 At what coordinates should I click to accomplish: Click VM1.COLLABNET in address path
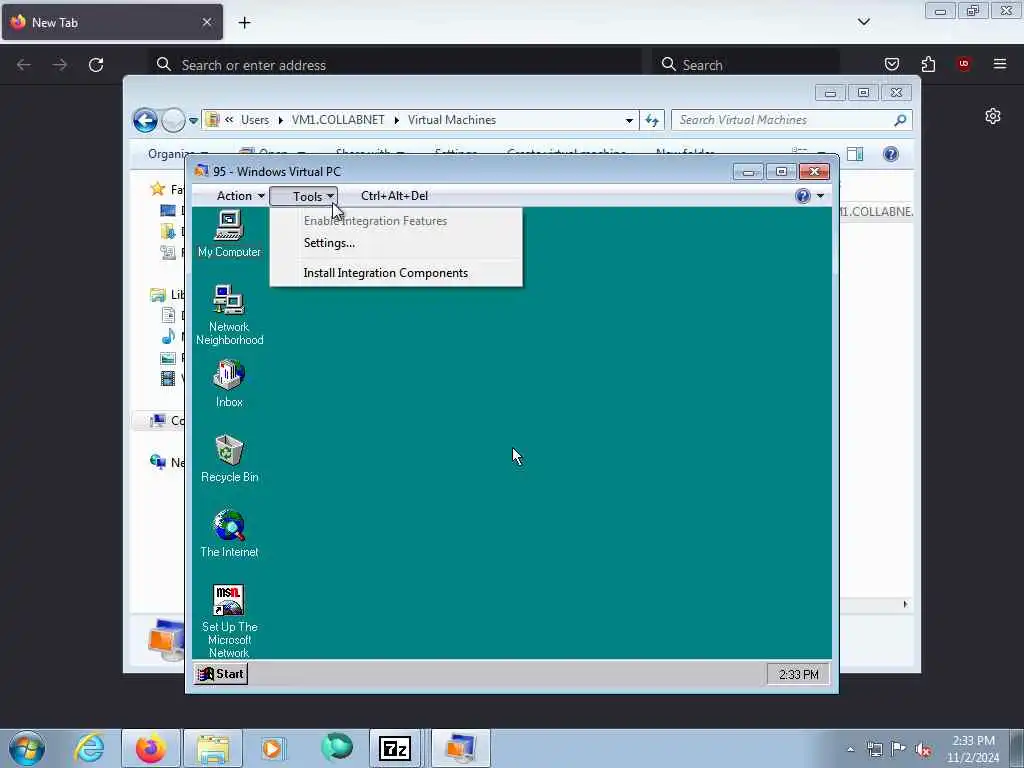pyautogui.click(x=338, y=120)
